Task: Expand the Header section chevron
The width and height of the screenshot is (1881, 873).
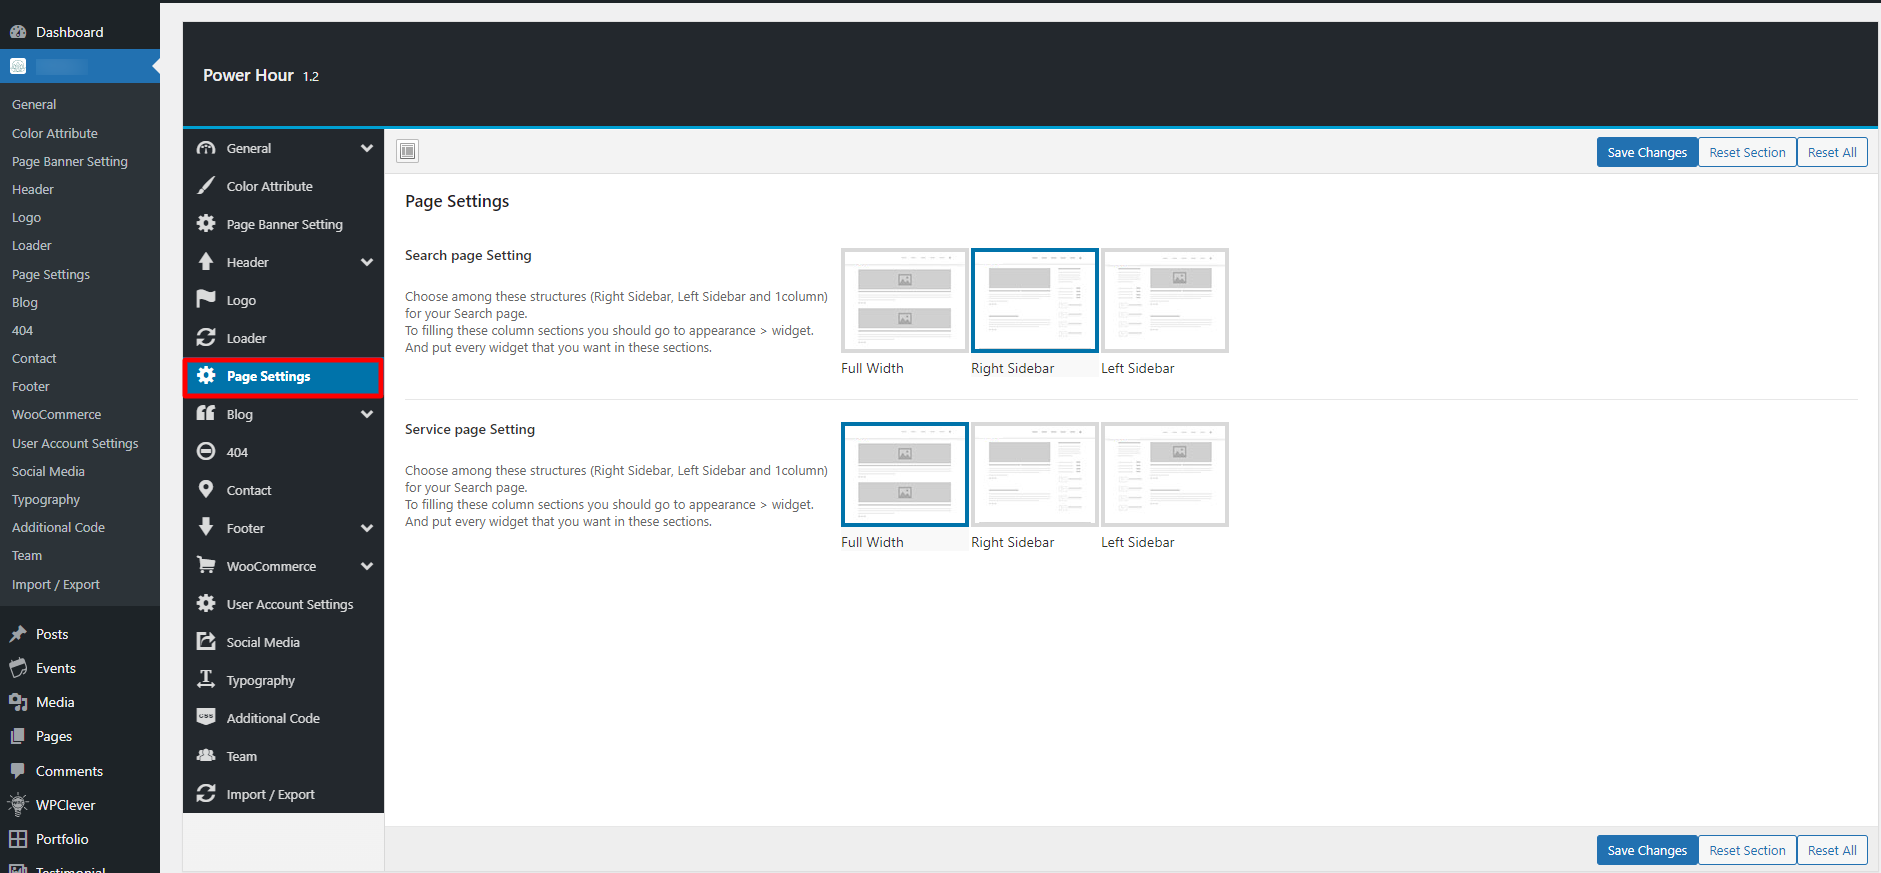Action: click(x=367, y=262)
